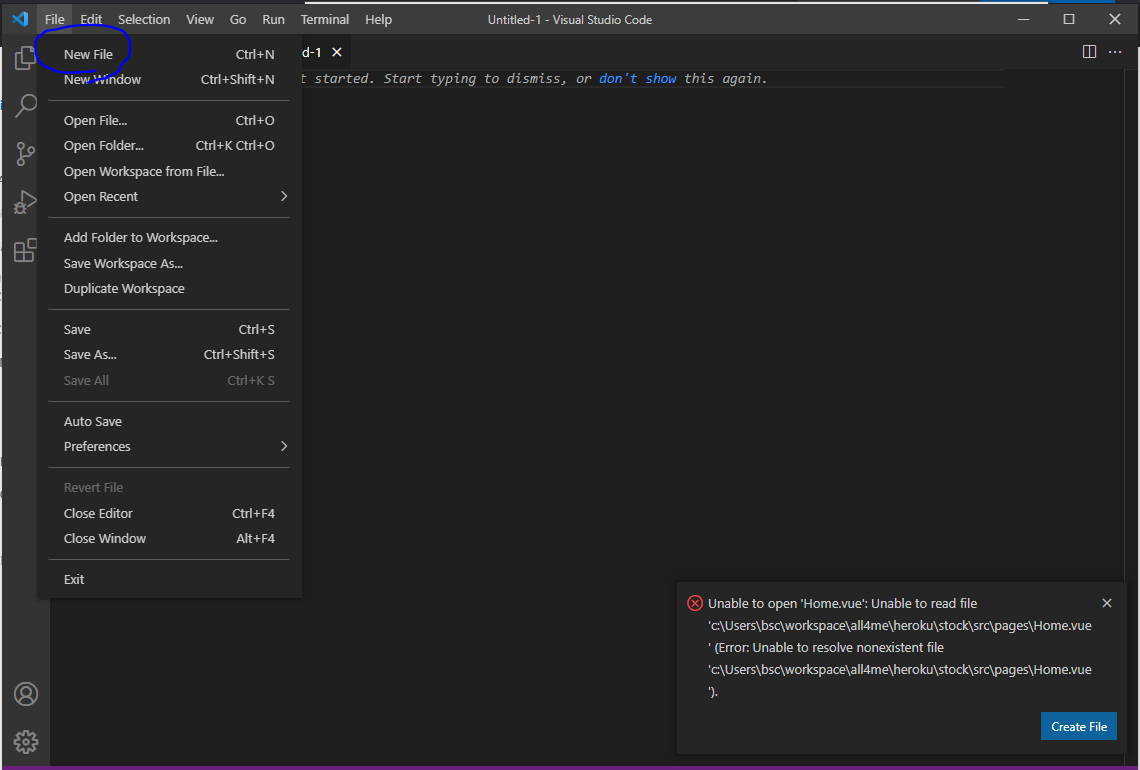Close the Untitled-1 editor tab
Screen dimensions: 1140x770
(x=337, y=52)
